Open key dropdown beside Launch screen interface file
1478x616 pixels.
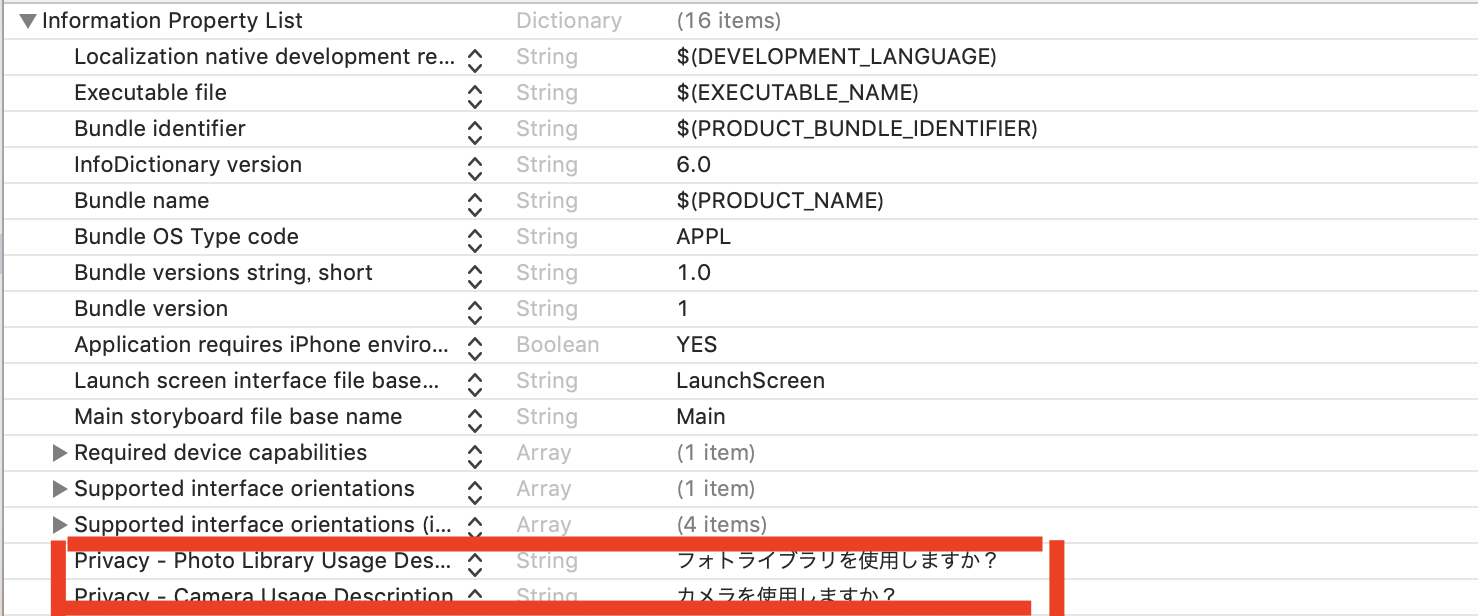pos(475,380)
